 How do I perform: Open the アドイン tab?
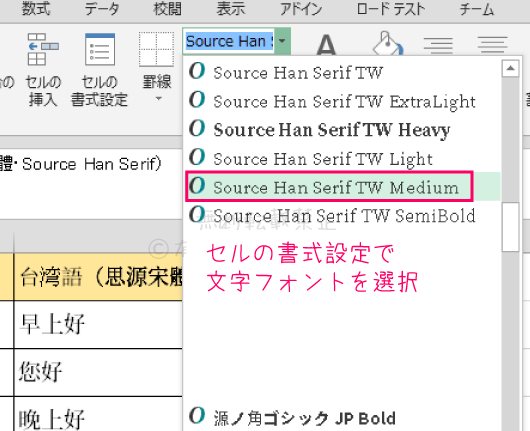[x=301, y=9]
